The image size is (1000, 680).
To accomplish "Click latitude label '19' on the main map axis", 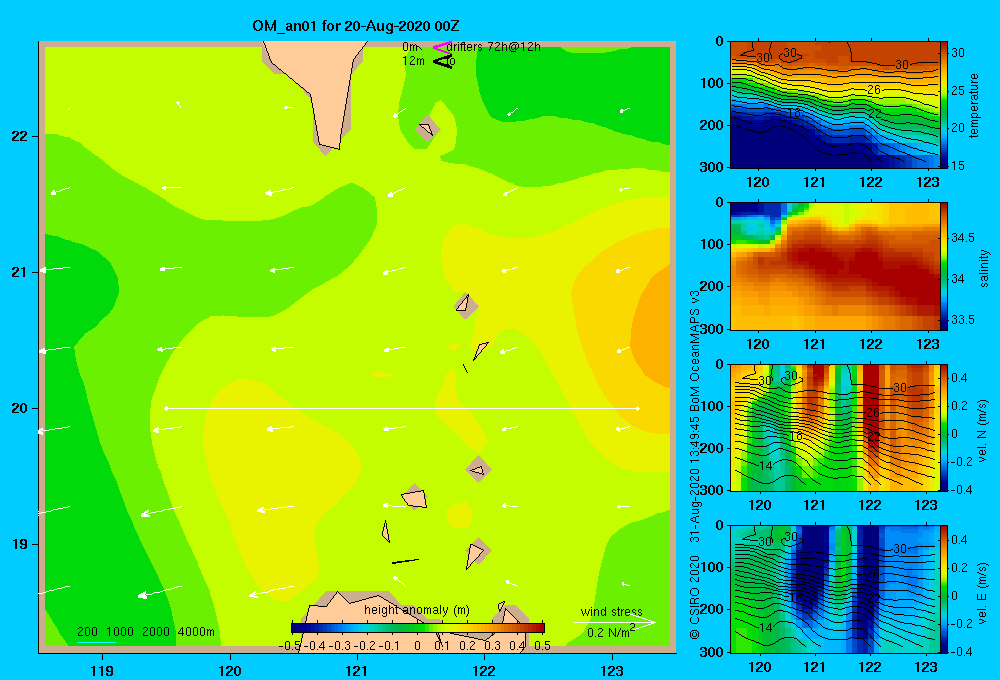I will point(20,544).
